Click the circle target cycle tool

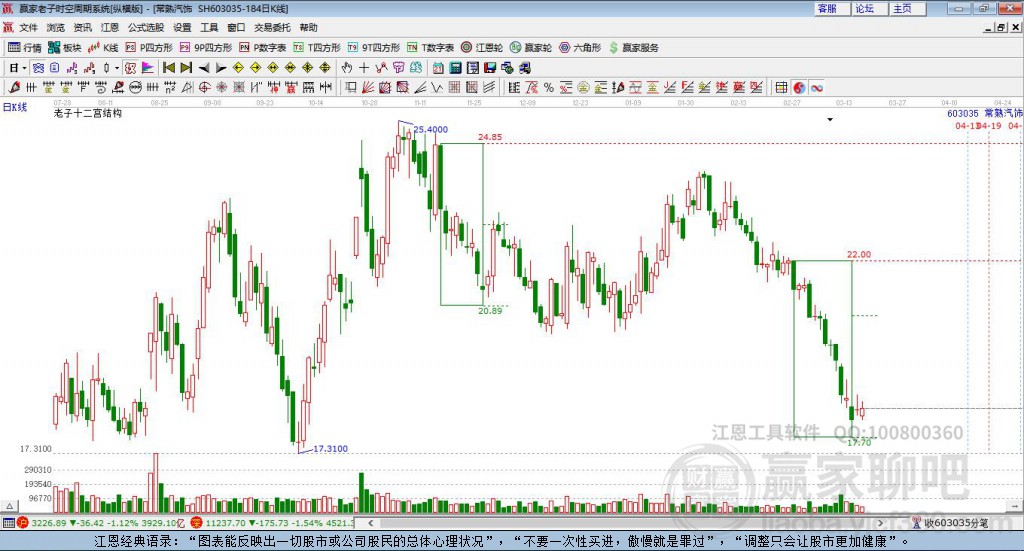(x=204, y=87)
